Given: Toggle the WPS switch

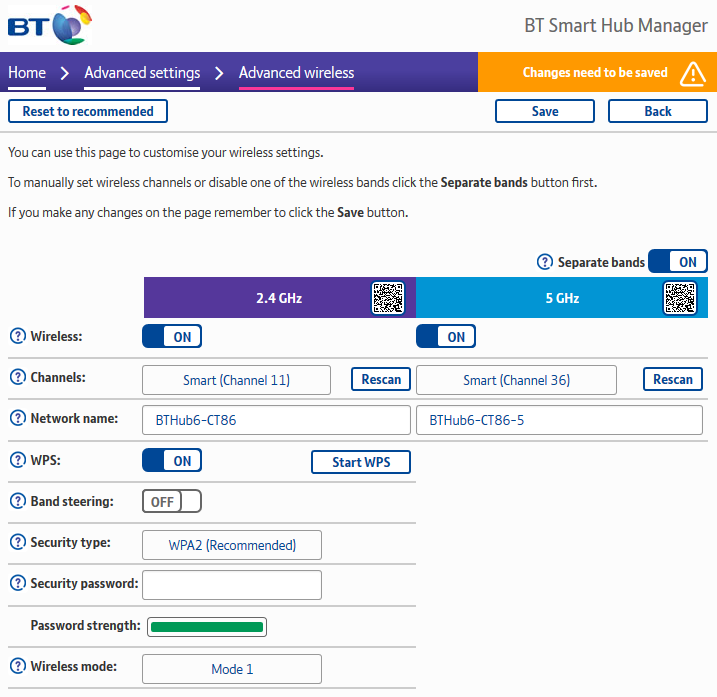Looking at the screenshot, I should [x=172, y=460].
